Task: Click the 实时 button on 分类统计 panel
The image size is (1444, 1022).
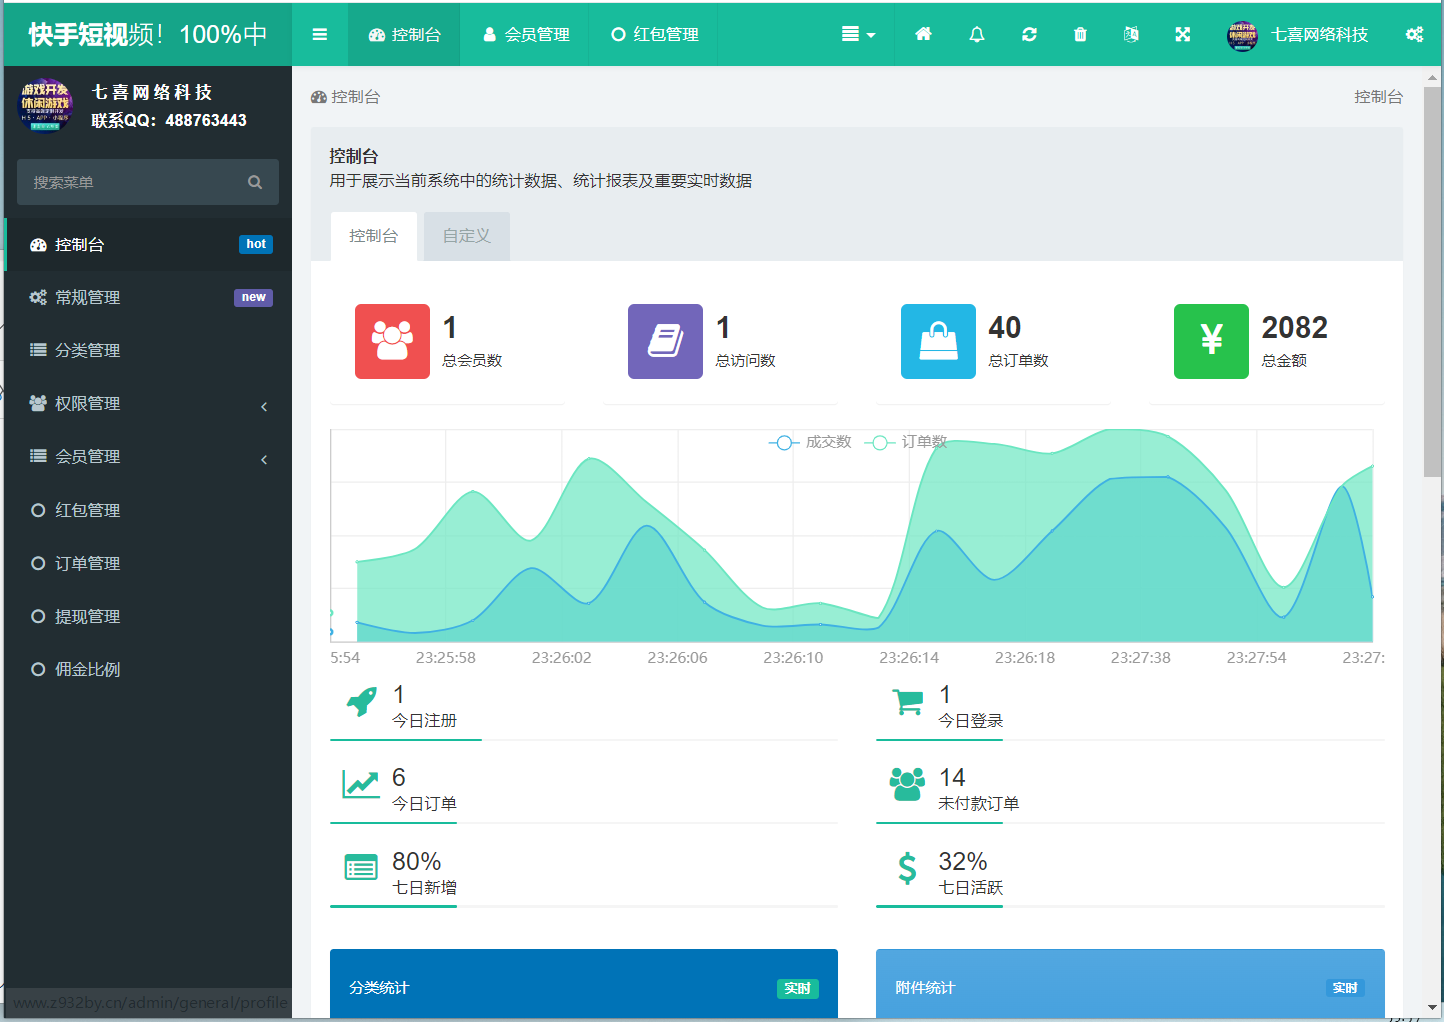Action: [797, 988]
